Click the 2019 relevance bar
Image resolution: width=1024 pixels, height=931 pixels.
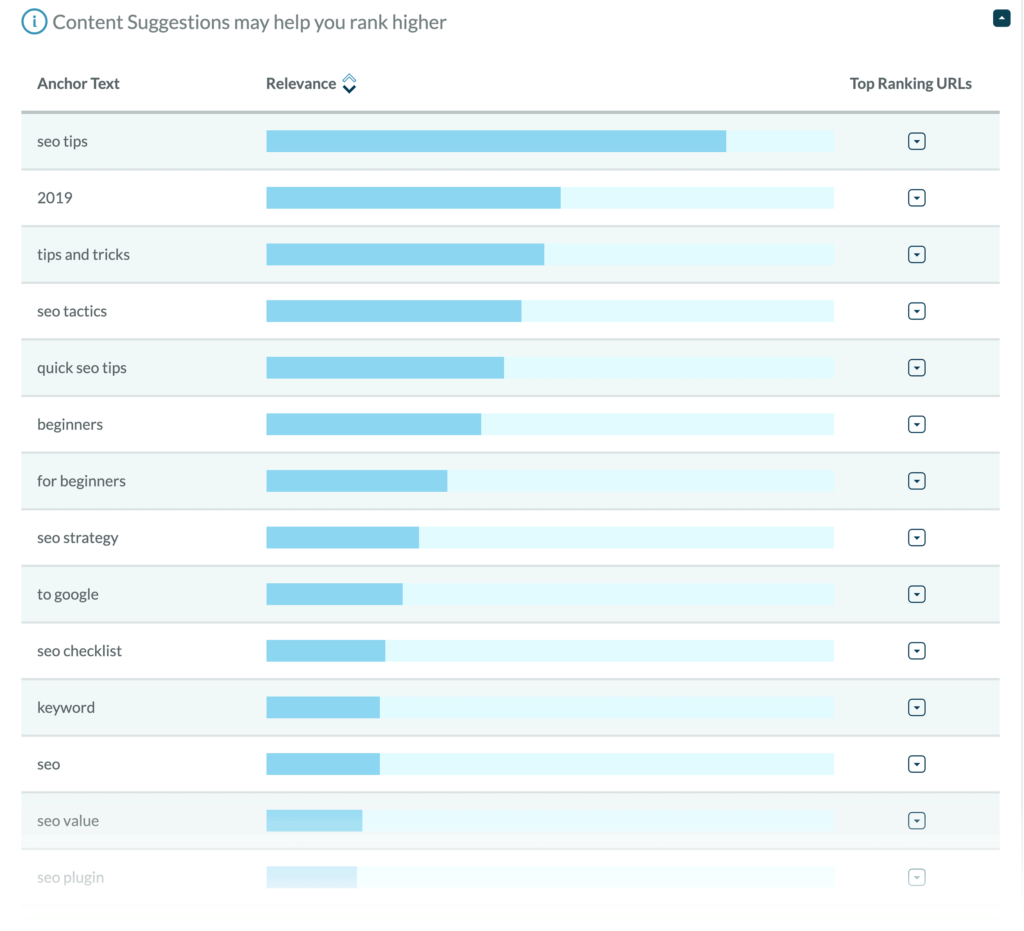(413, 198)
